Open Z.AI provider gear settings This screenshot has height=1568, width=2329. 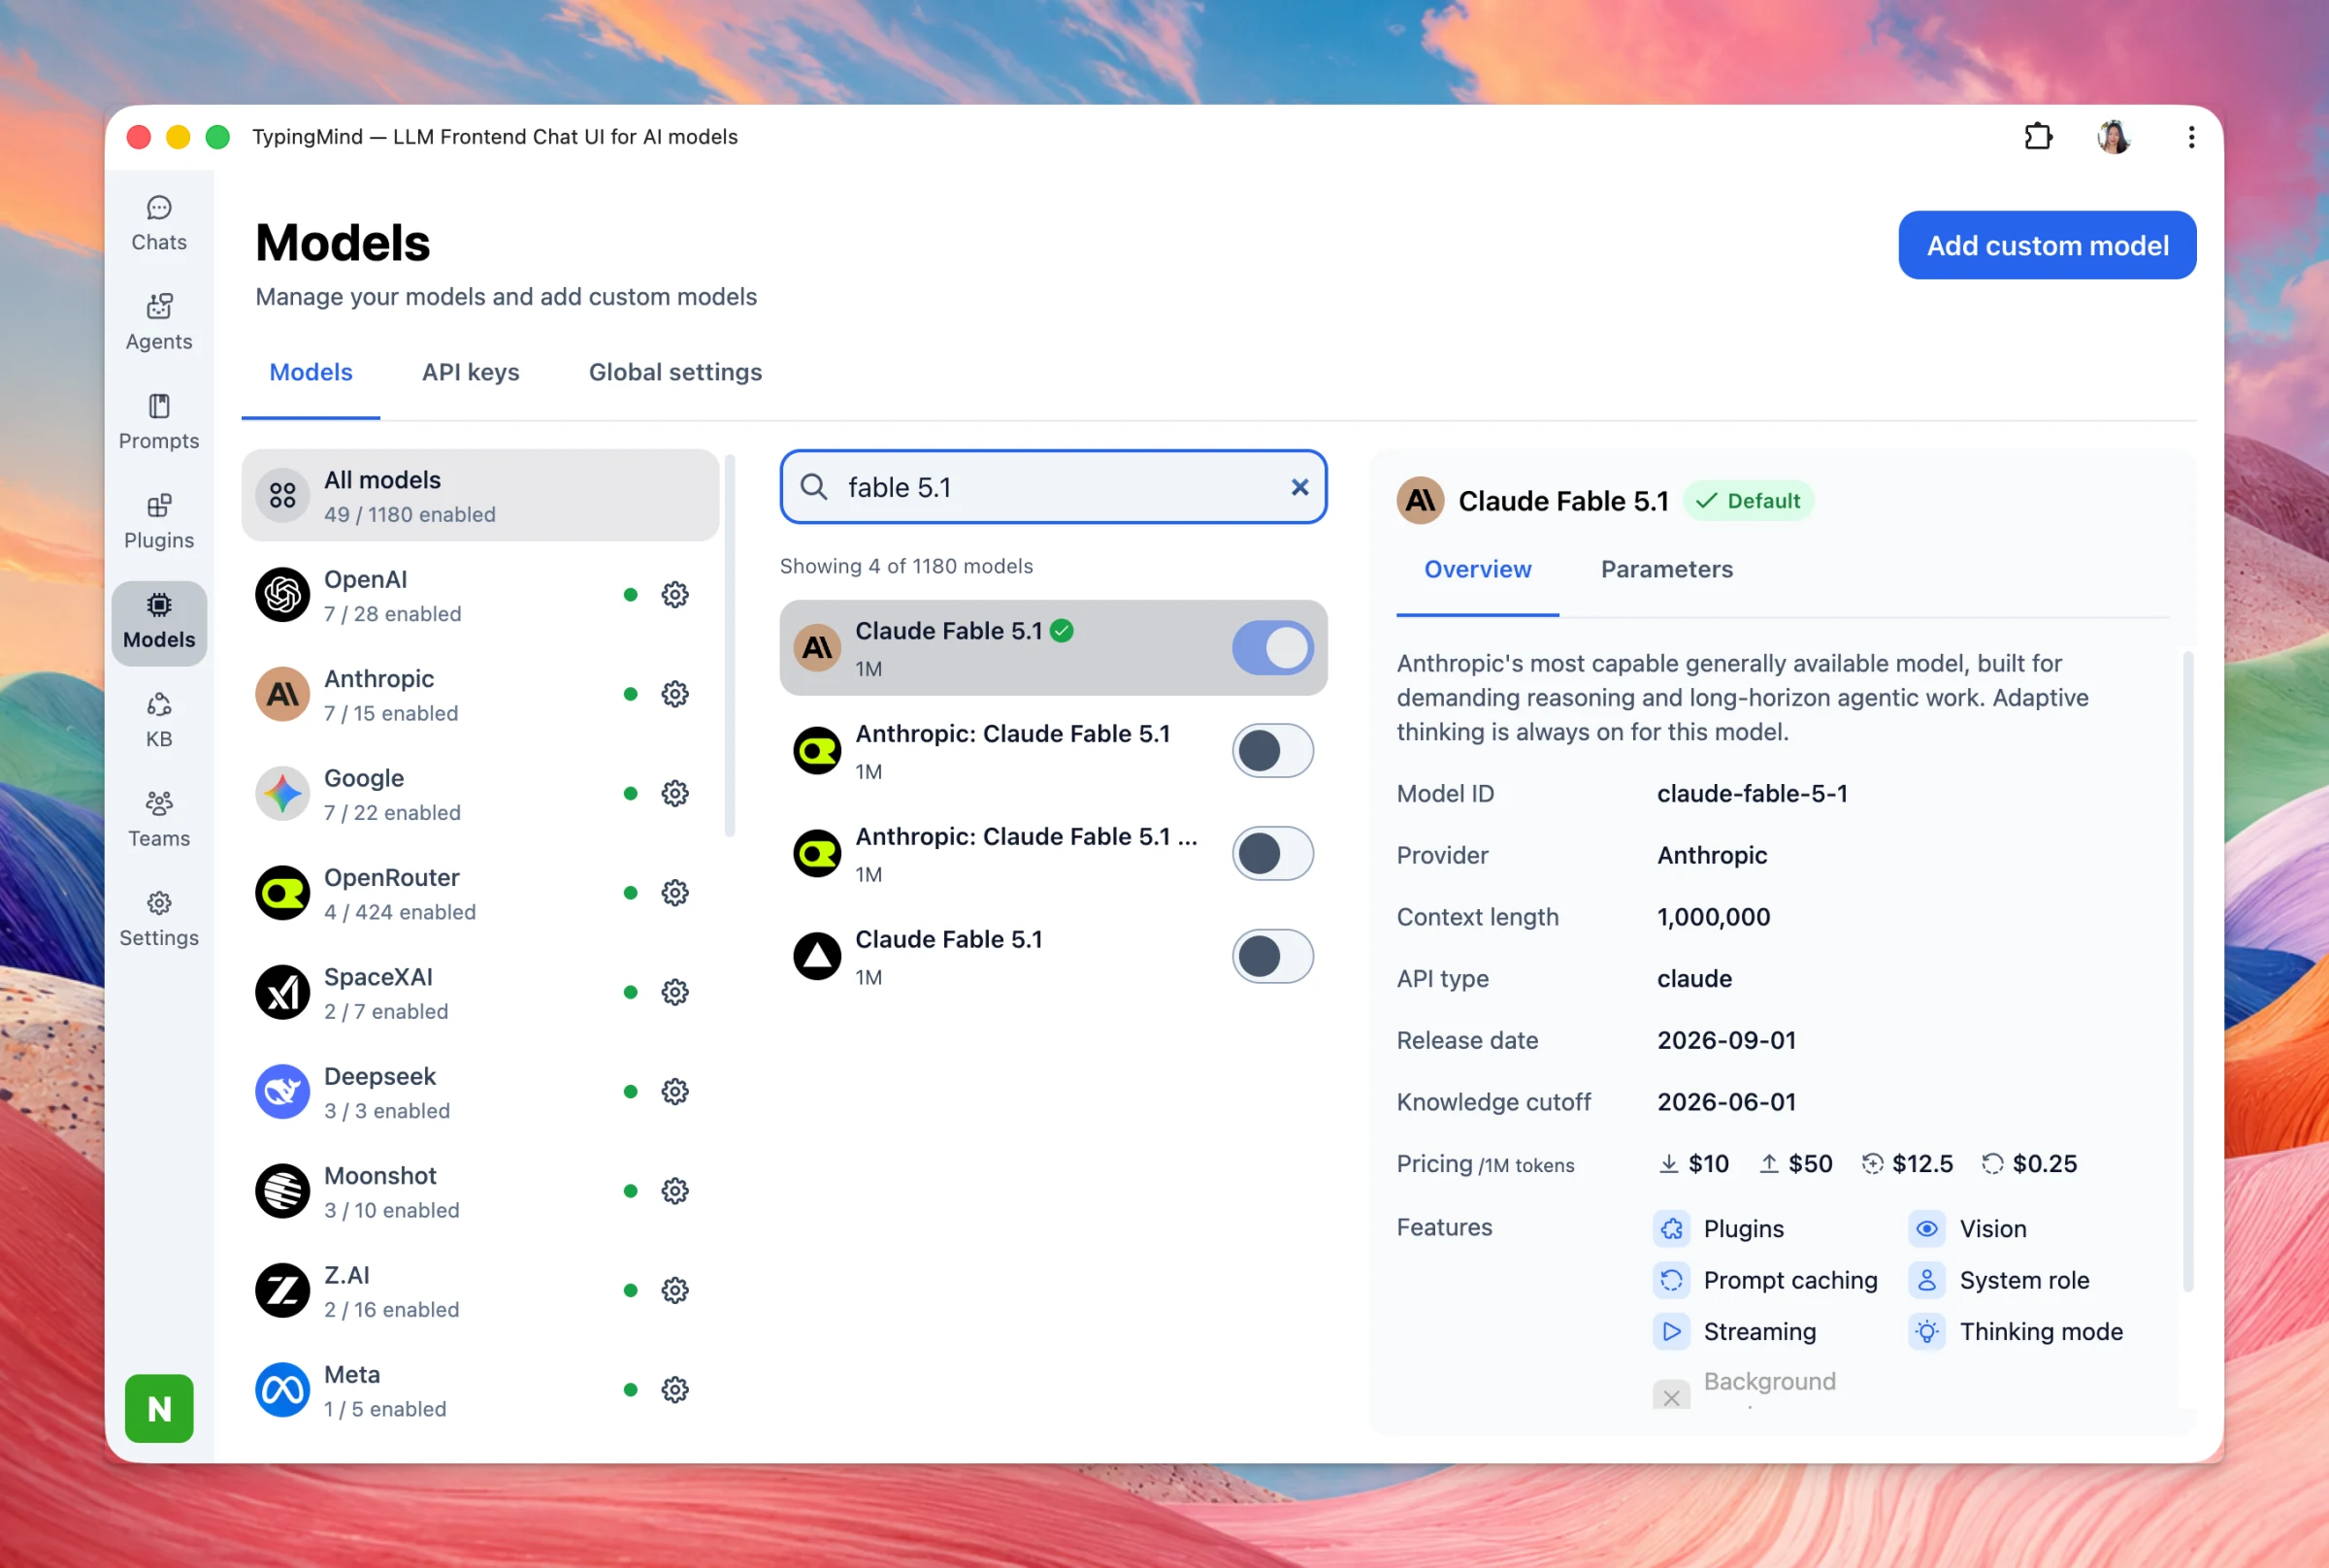[x=675, y=1290]
